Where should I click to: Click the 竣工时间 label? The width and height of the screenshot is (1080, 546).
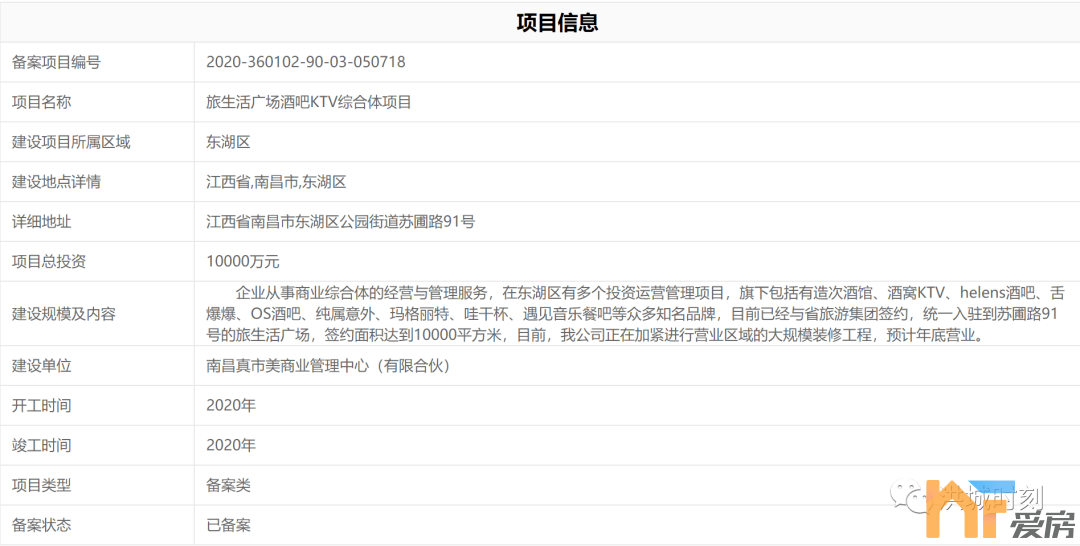tap(41, 445)
